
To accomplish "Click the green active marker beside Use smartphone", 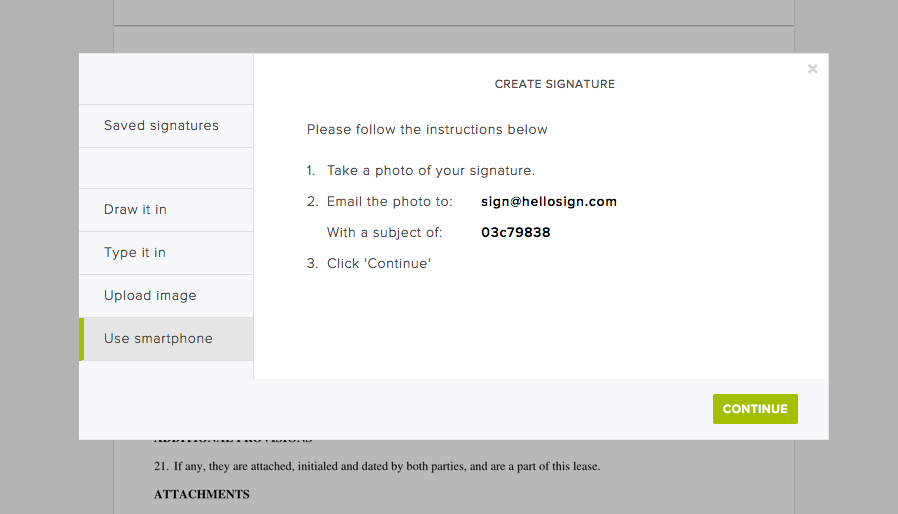I will [x=82, y=339].
